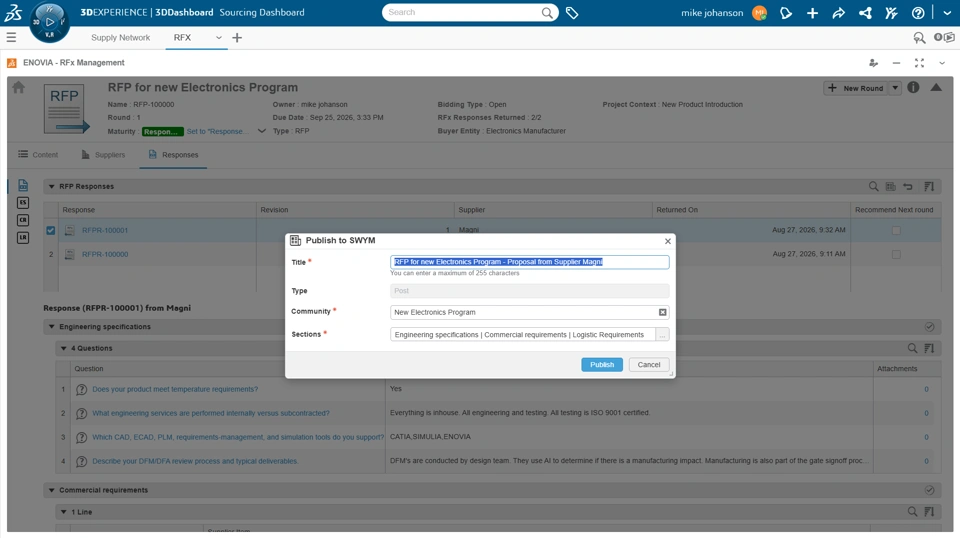
Task: Open the RFX tab dropdown arrow
Action: [x=219, y=38]
